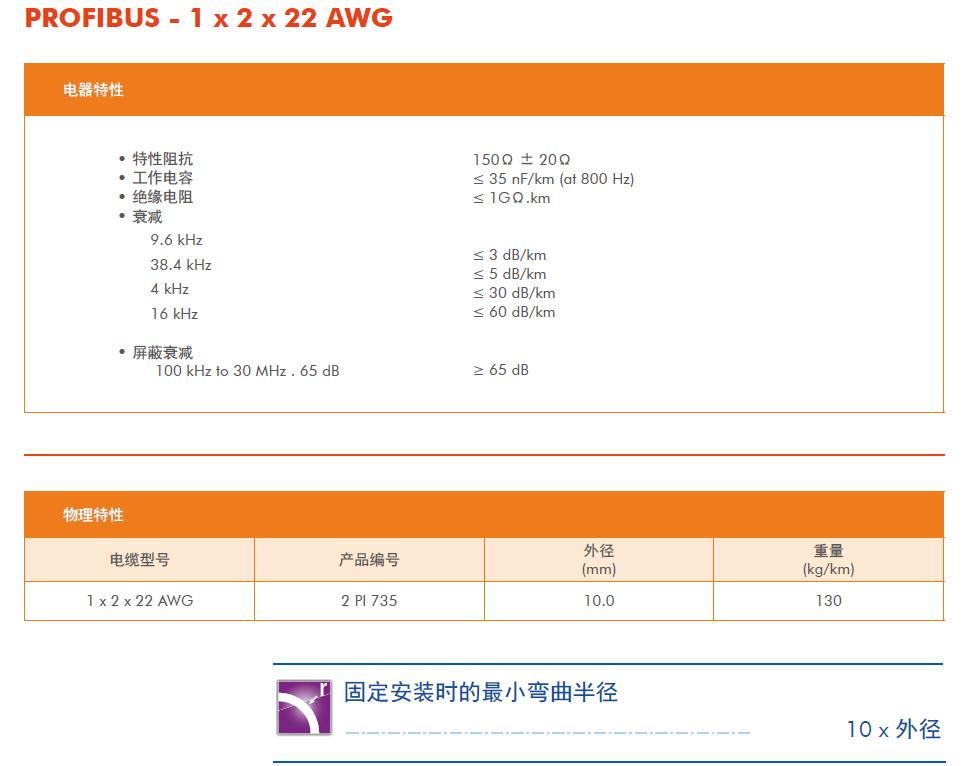
Task: Select the 1 x 2 x 22 AWG table cell
Action: click(140, 601)
